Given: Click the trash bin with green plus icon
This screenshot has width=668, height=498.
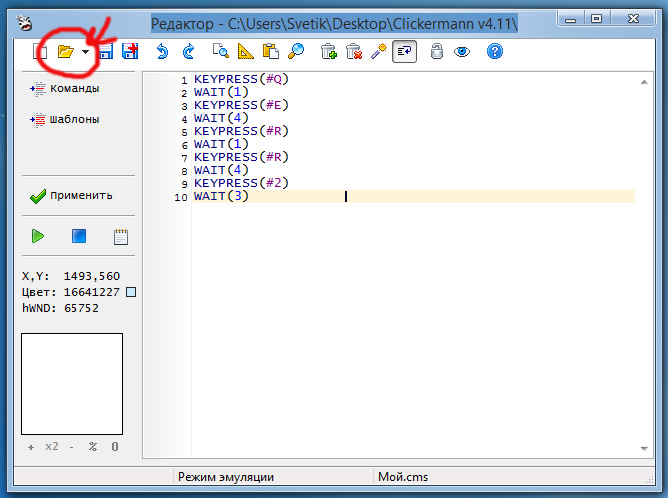Looking at the screenshot, I should (x=328, y=51).
